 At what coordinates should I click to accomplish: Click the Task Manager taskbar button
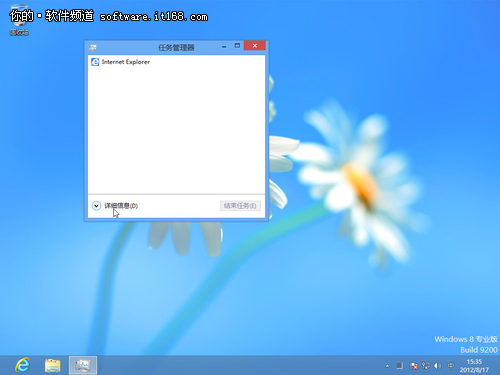coord(83,365)
